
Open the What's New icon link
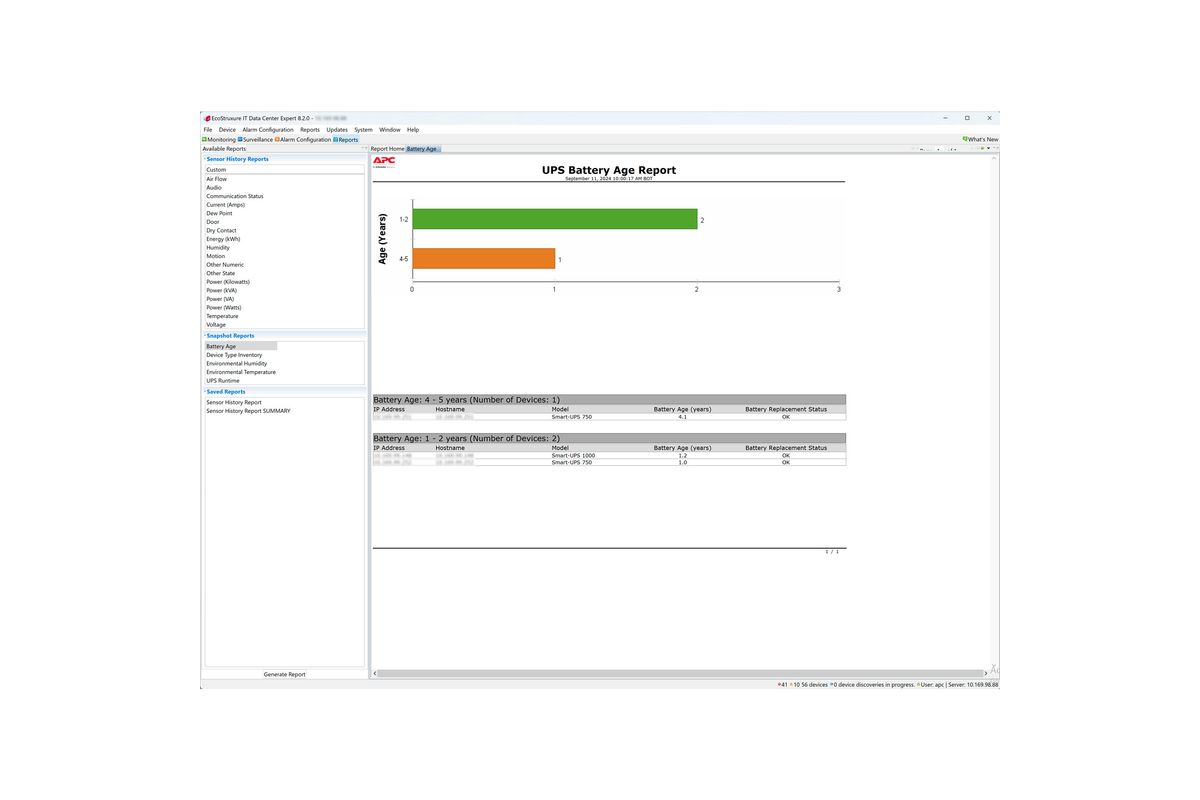pos(965,140)
